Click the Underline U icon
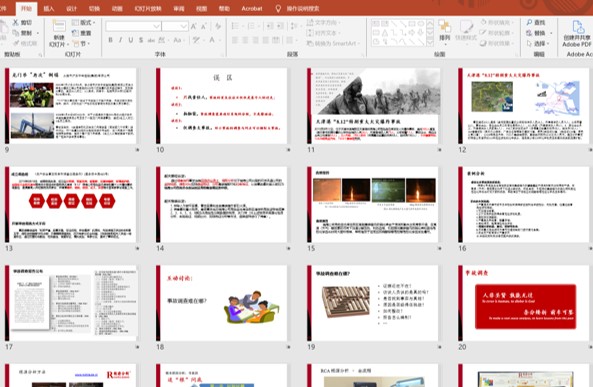Viewport: 593px width, 387px height. point(130,40)
